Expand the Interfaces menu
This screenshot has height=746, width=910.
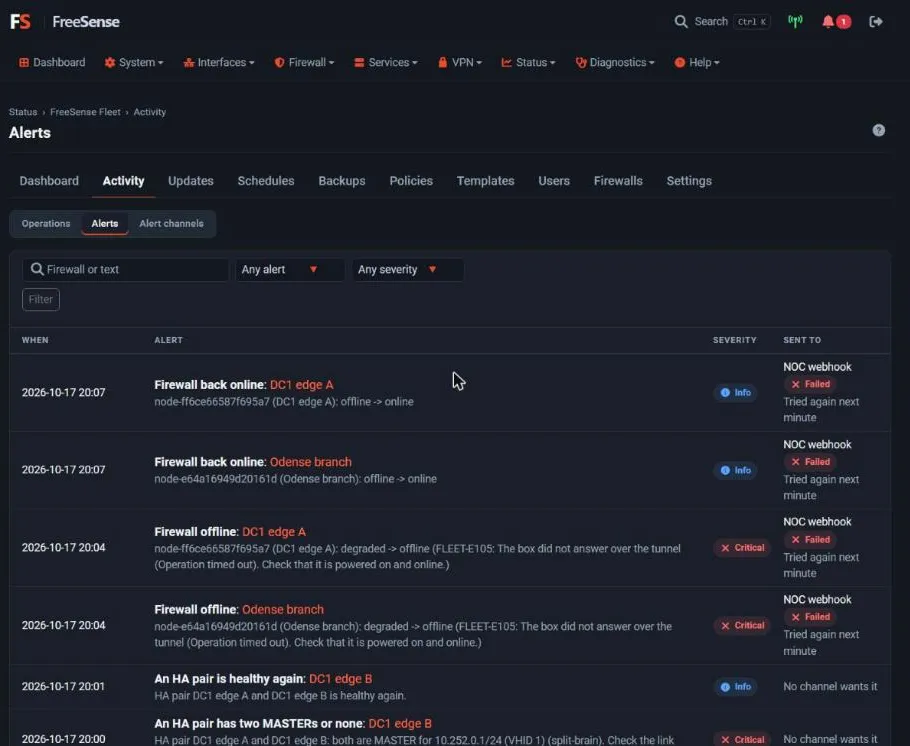(219, 62)
